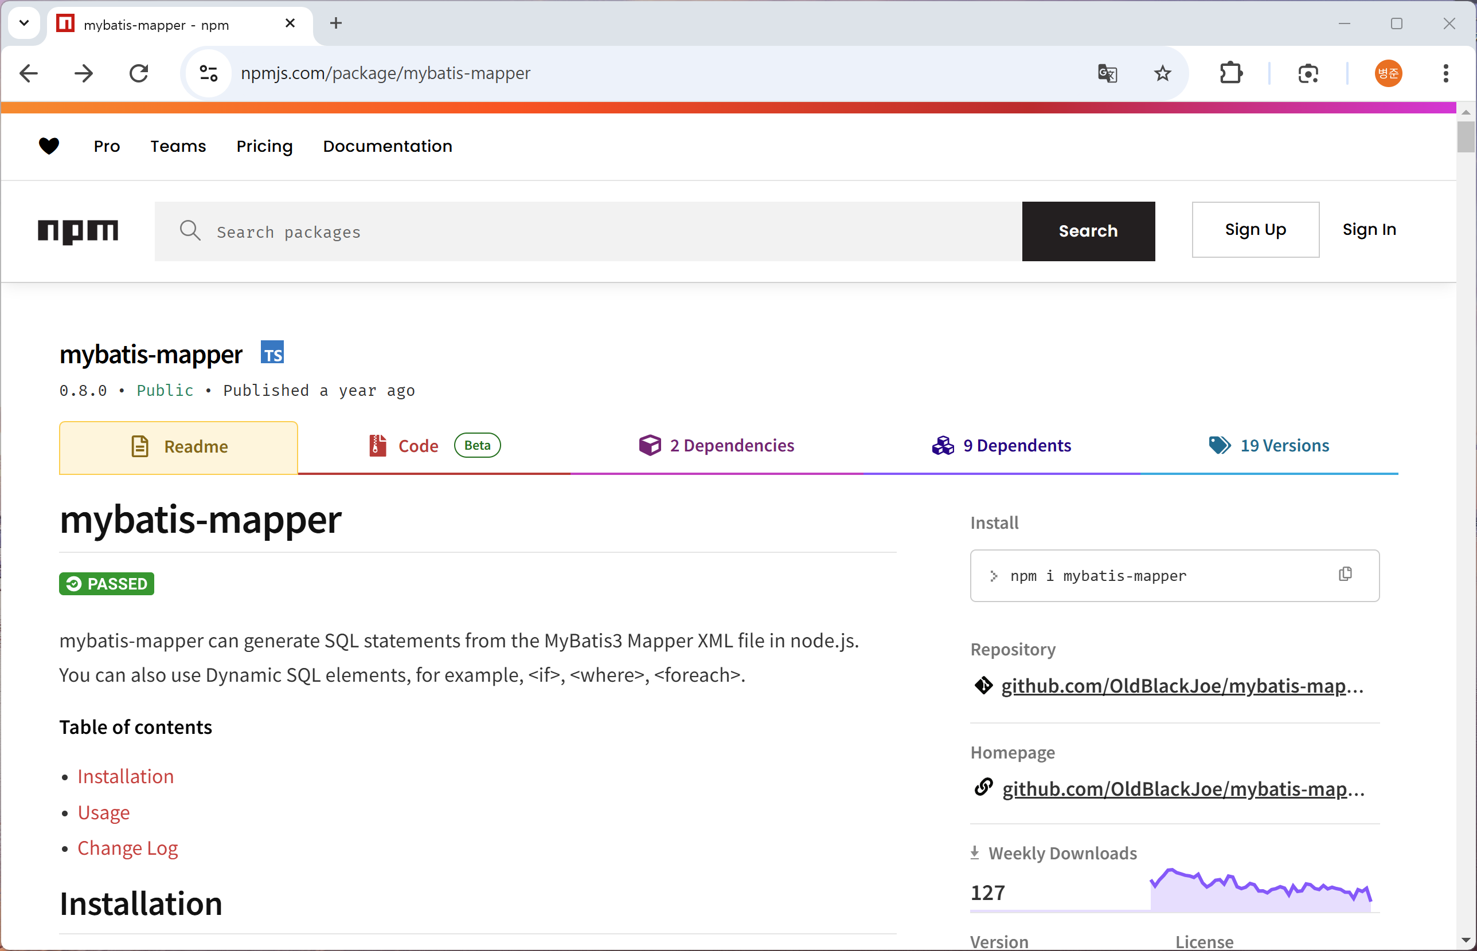Viewport: 1477px width, 951px height.
Task: Open the Readme tab
Action: pyautogui.click(x=179, y=447)
